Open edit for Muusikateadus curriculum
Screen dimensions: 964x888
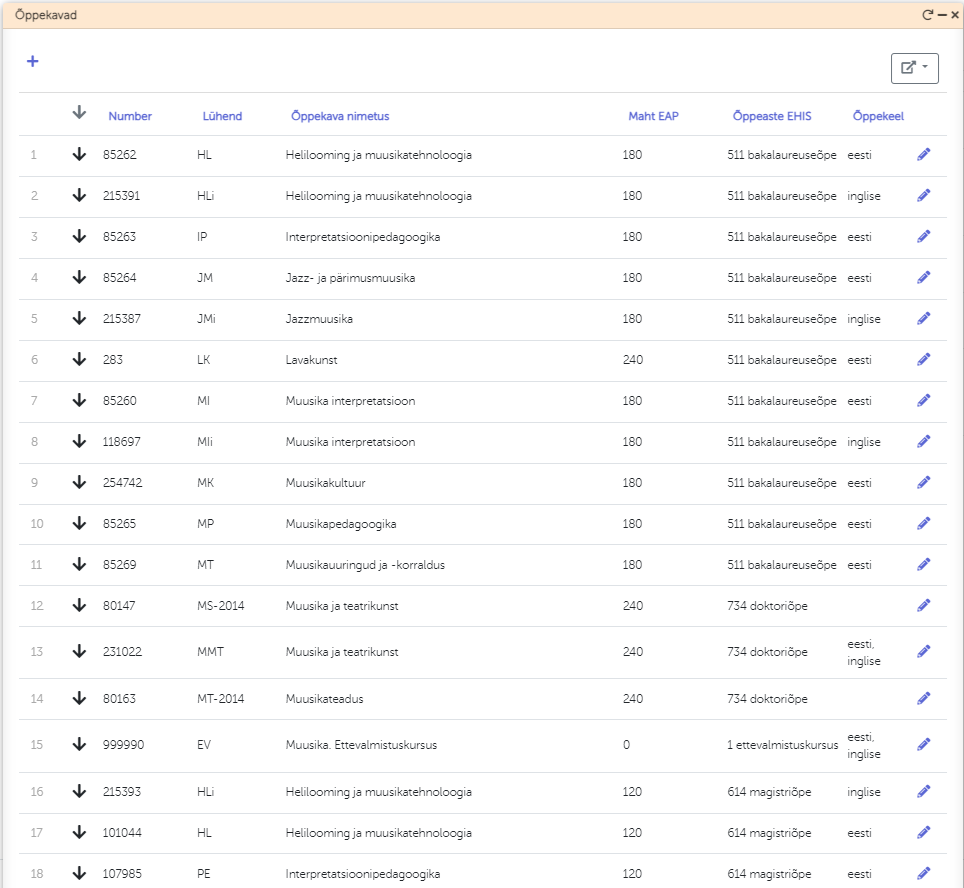click(923, 698)
